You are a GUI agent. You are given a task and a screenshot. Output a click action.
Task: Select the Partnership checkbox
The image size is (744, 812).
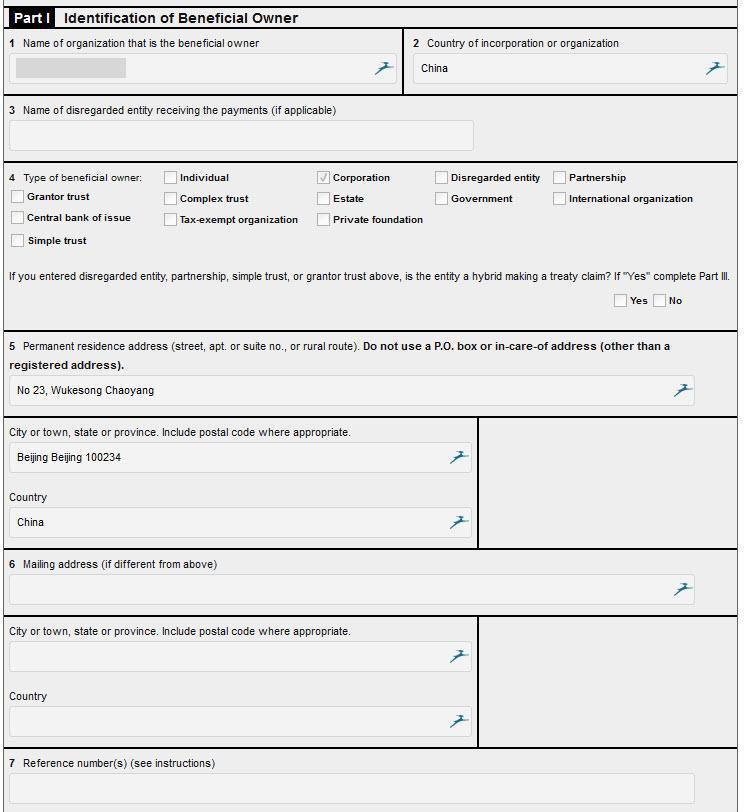(x=560, y=177)
